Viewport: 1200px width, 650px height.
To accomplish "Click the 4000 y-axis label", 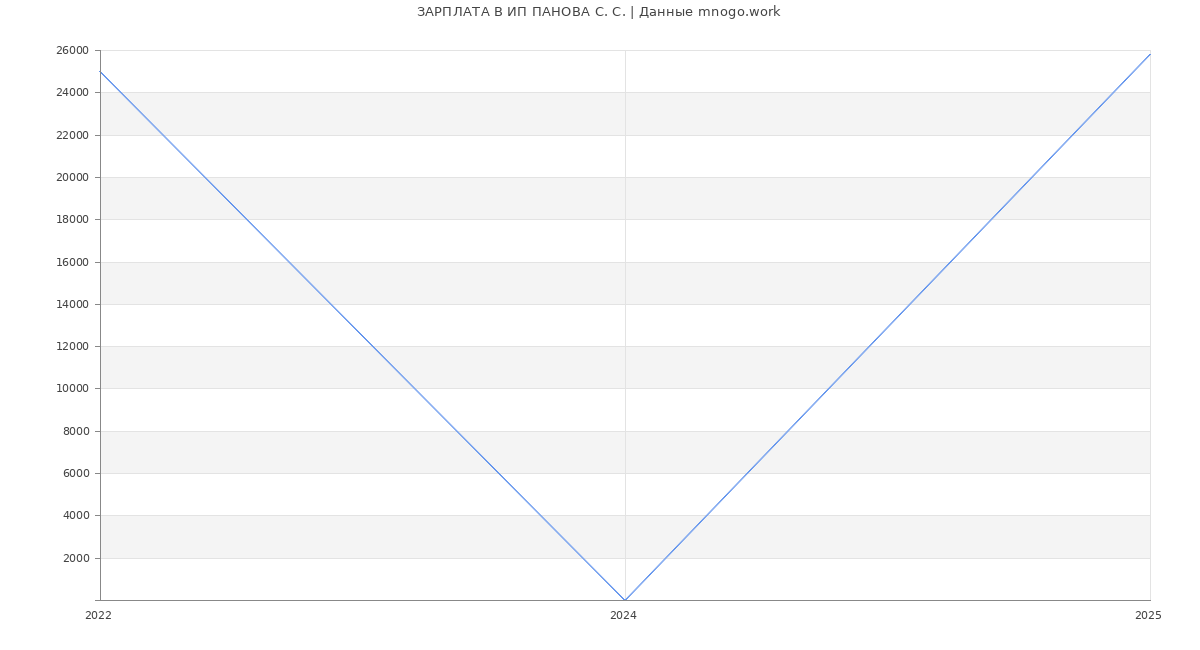I will tap(76, 516).
